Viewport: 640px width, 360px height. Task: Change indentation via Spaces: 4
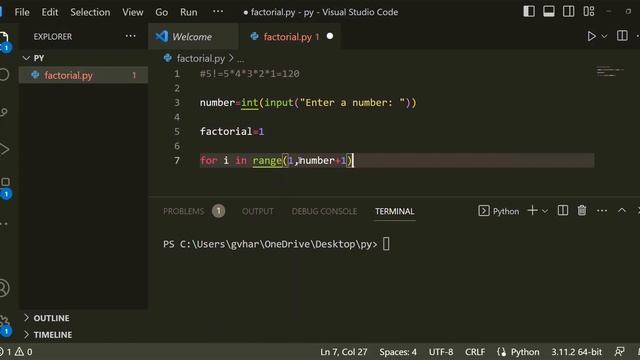398,352
